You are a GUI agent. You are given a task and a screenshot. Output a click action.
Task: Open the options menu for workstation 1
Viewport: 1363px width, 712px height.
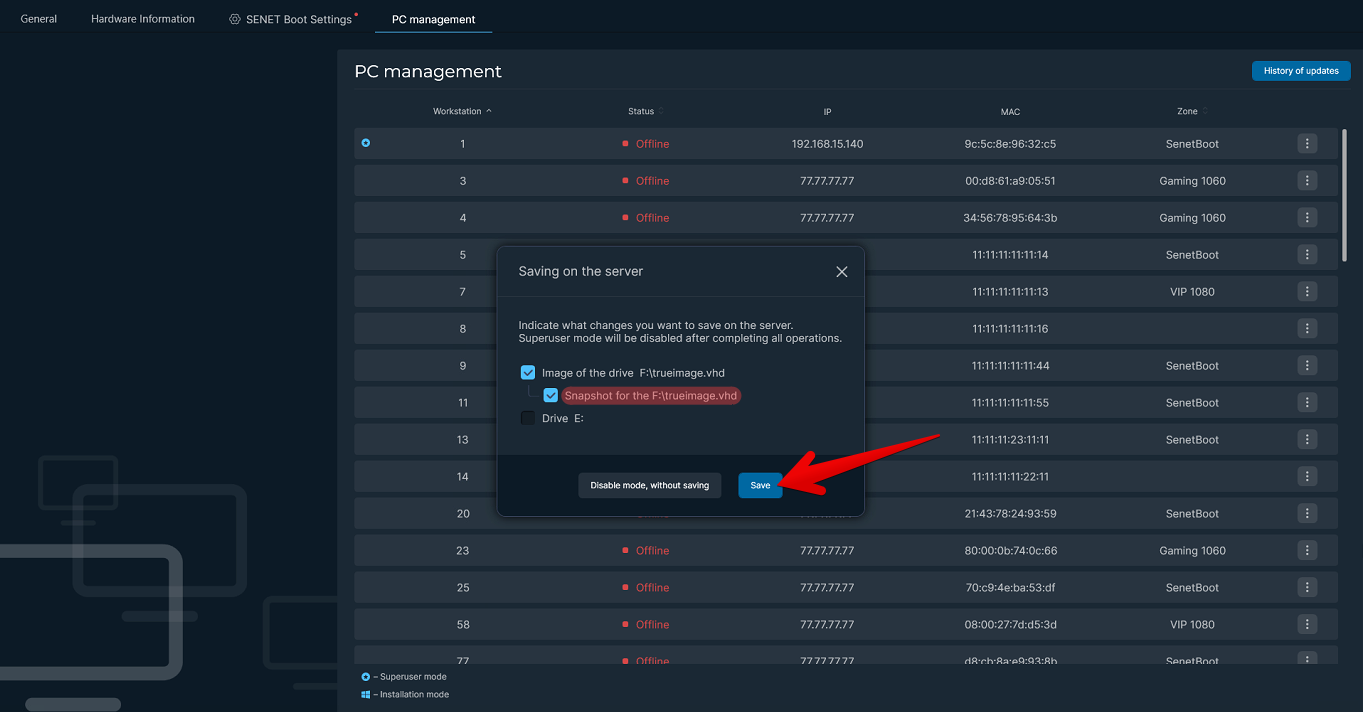[x=1307, y=144]
